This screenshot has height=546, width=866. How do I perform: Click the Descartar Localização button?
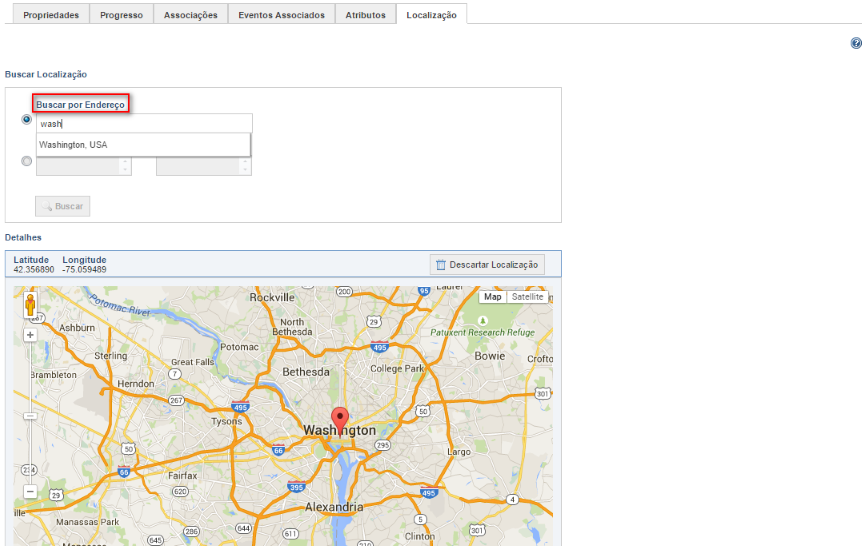pos(487,264)
